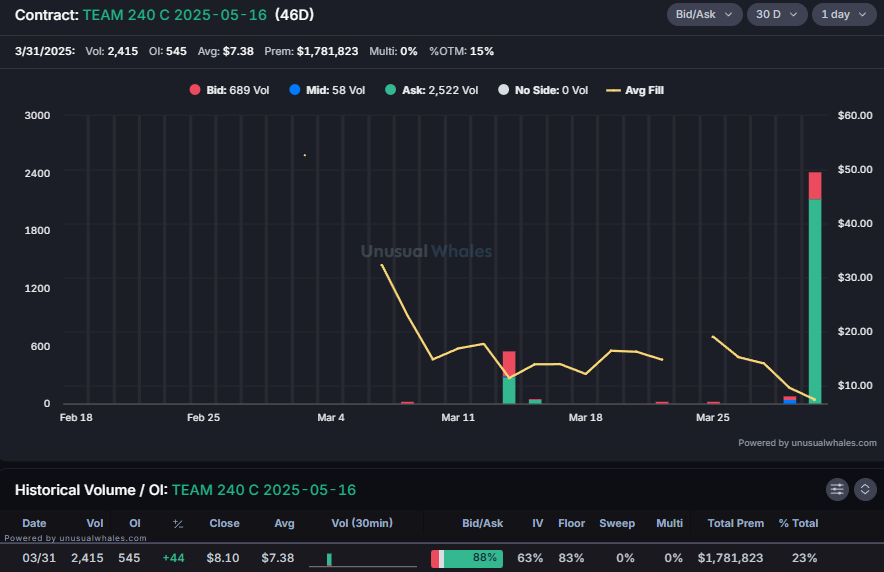Click the +44 OI change cell
884x572 pixels.
pyautogui.click(x=173, y=558)
